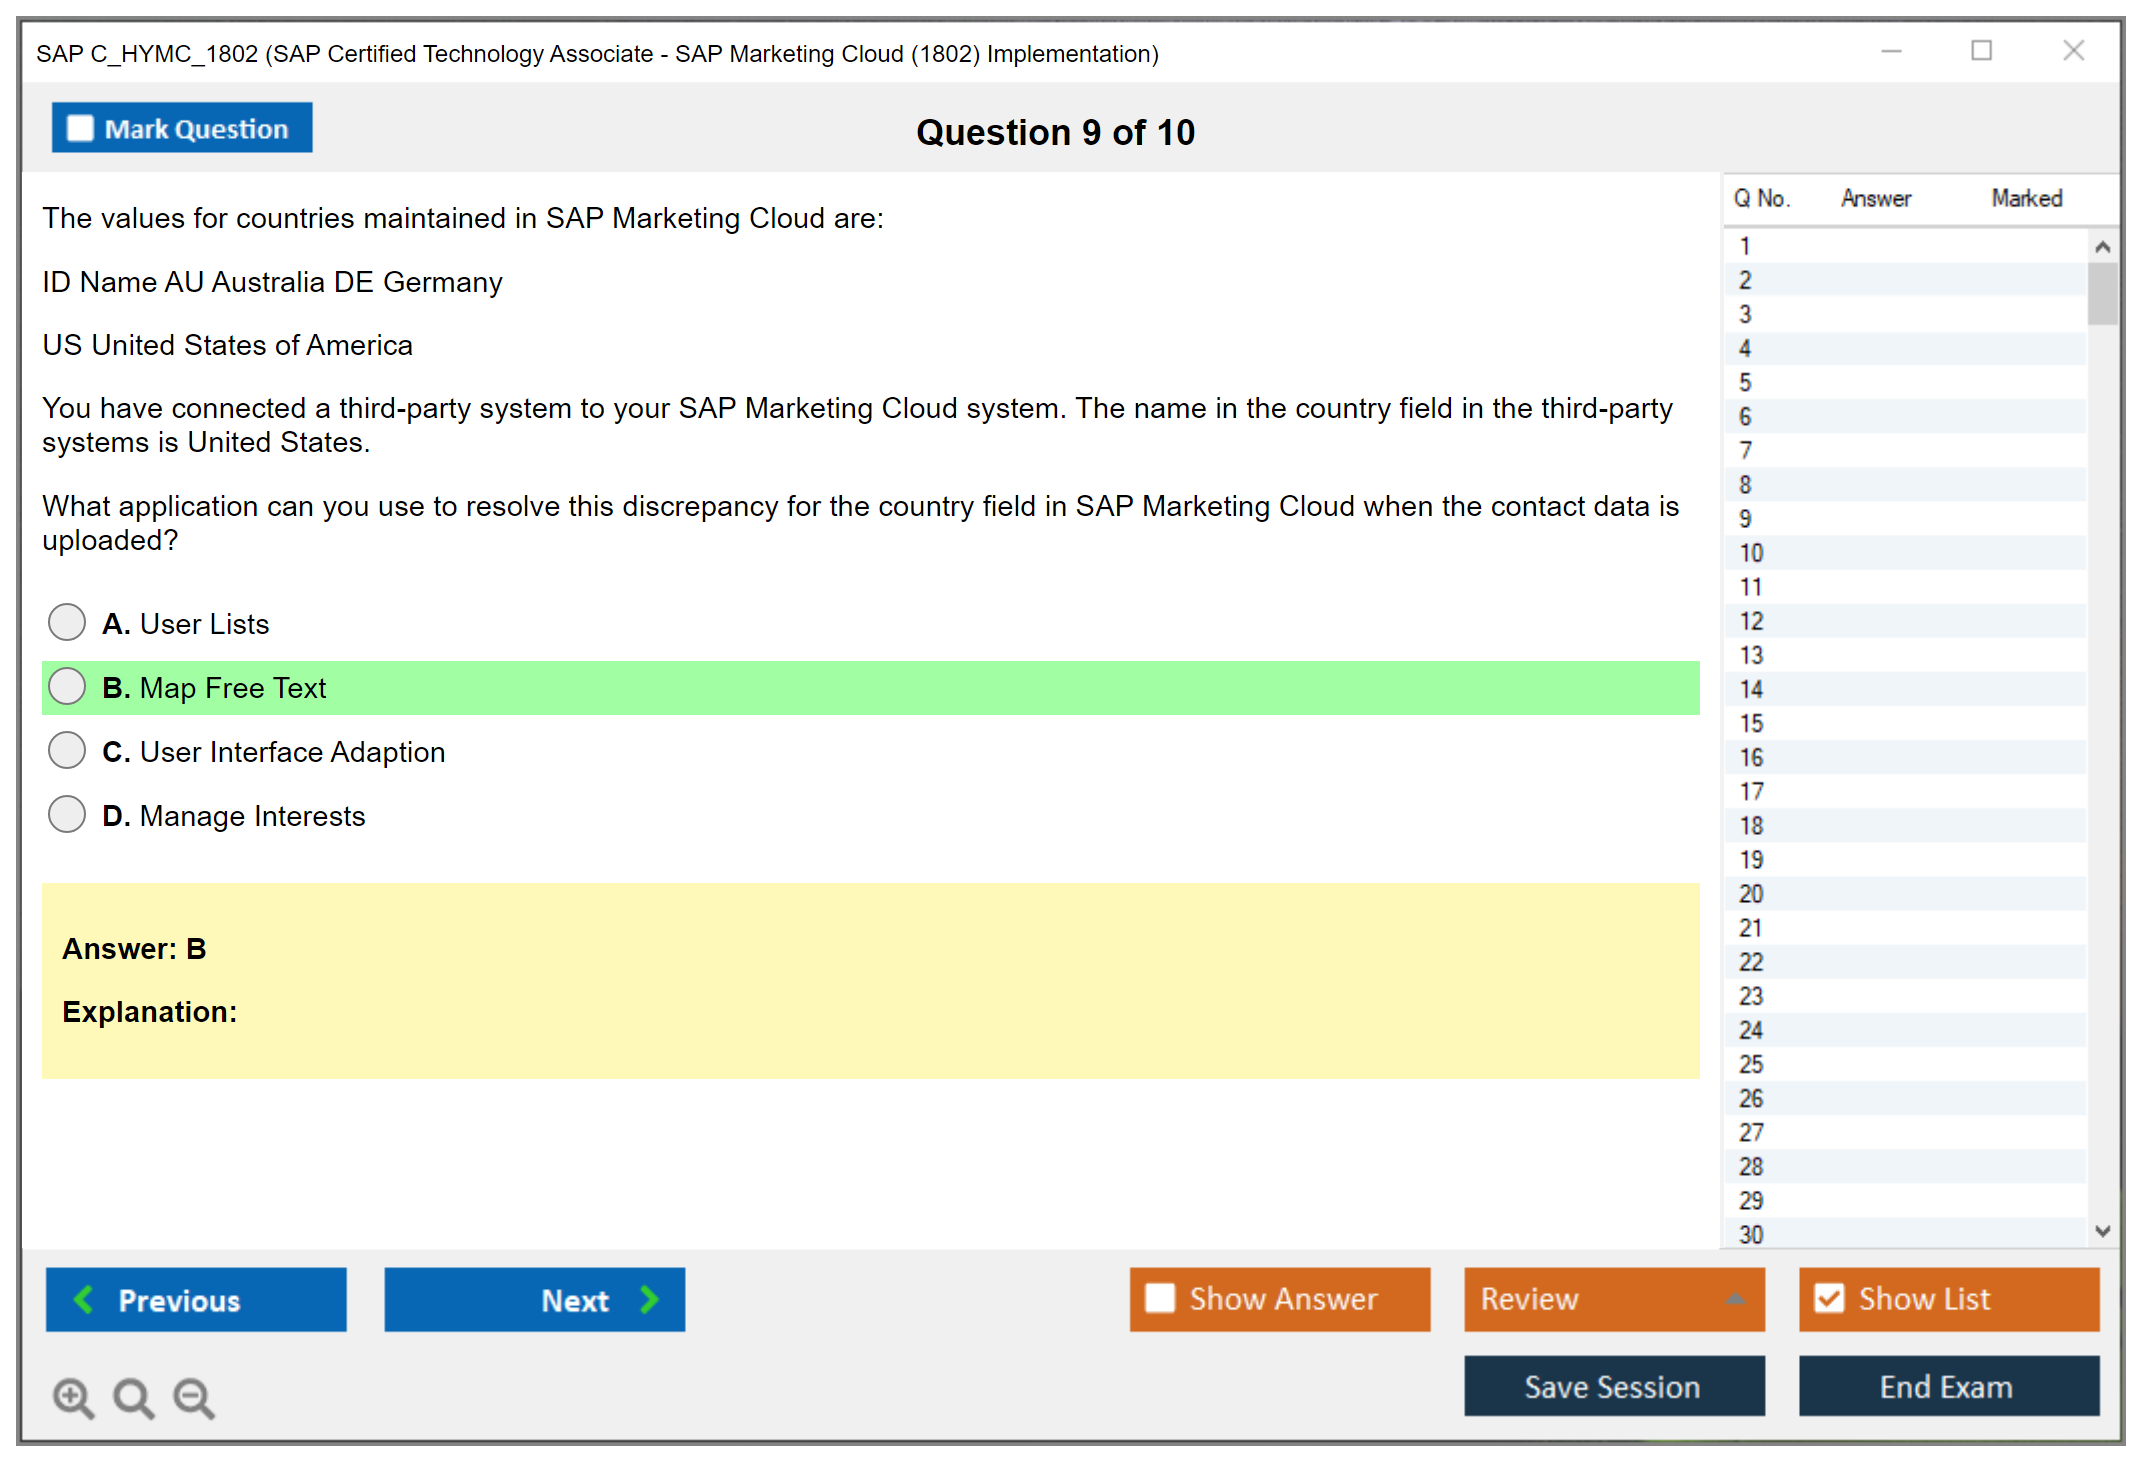Jump to question 25 in list
This screenshot has height=1470, width=2150.
pos(1751,1064)
